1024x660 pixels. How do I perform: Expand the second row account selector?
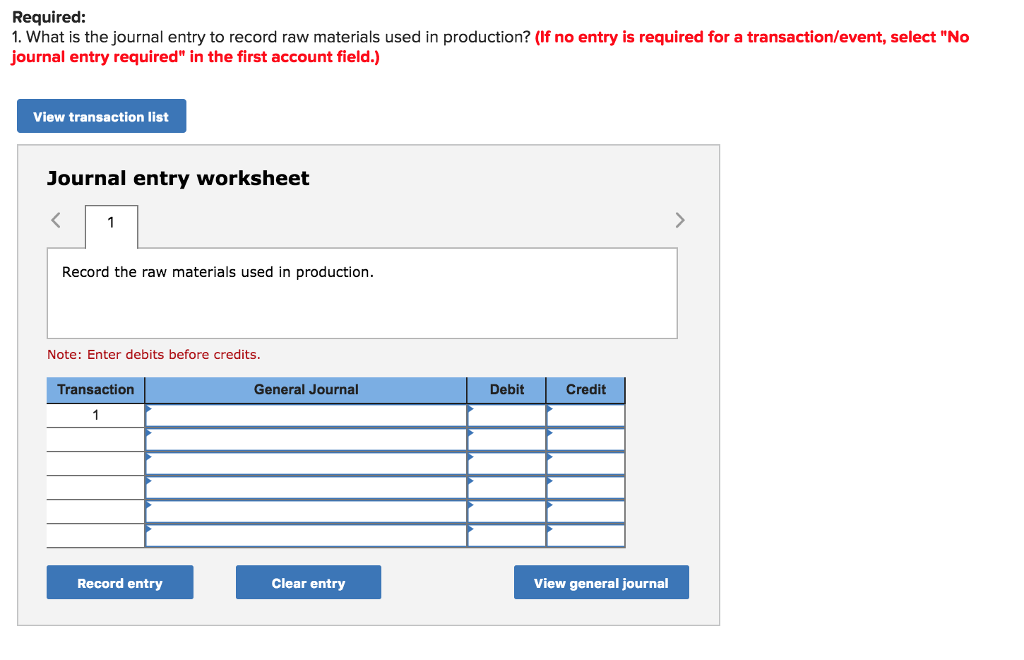pos(305,438)
